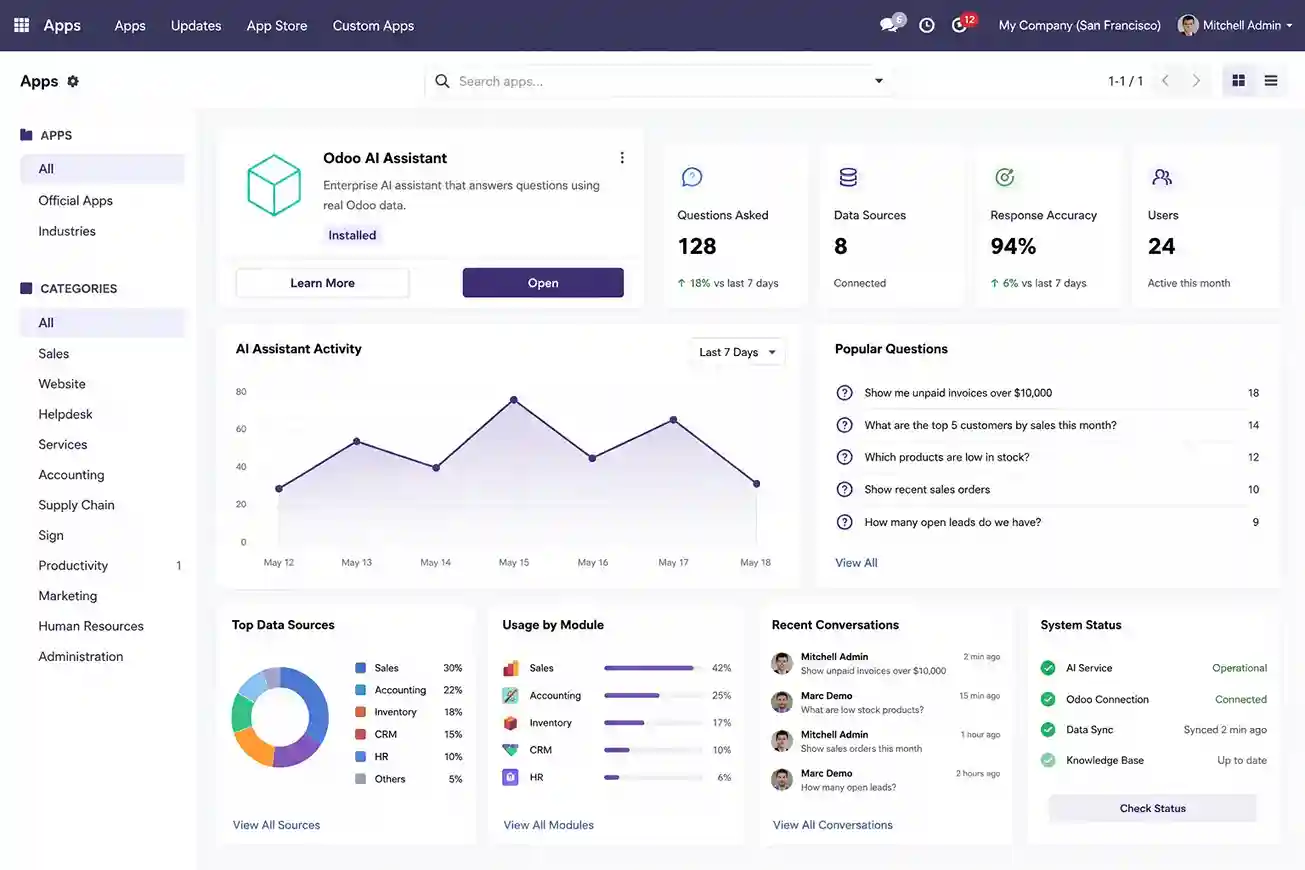Click the Data Sources database icon
The height and width of the screenshot is (870, 1305).
pos(848,177)
